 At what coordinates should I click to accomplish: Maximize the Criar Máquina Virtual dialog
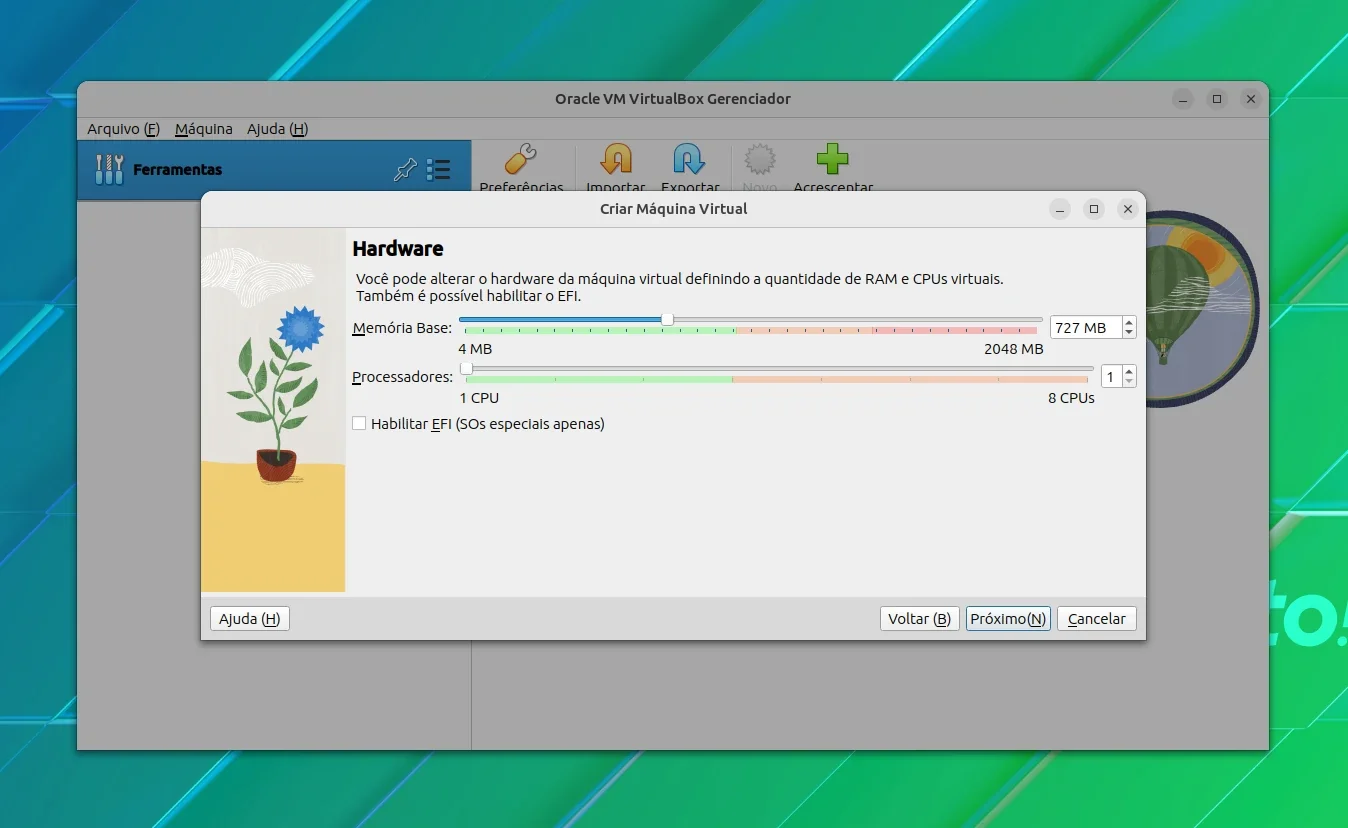pos(1094,209)
